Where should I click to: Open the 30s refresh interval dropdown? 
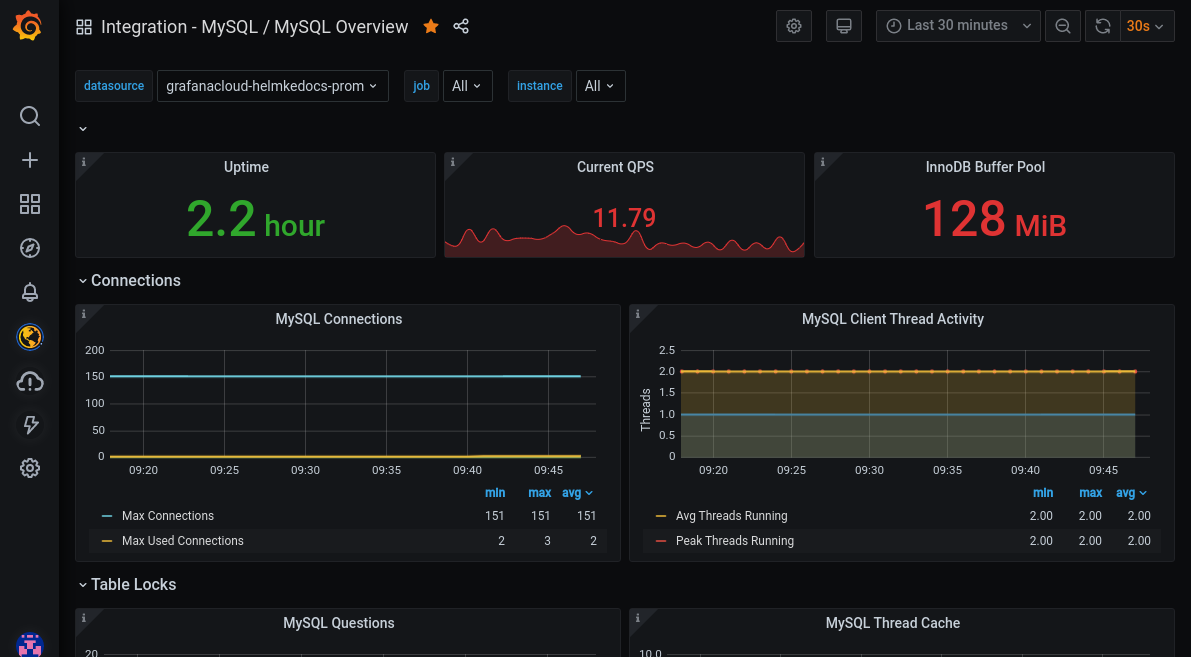[x=1147, y=27]
